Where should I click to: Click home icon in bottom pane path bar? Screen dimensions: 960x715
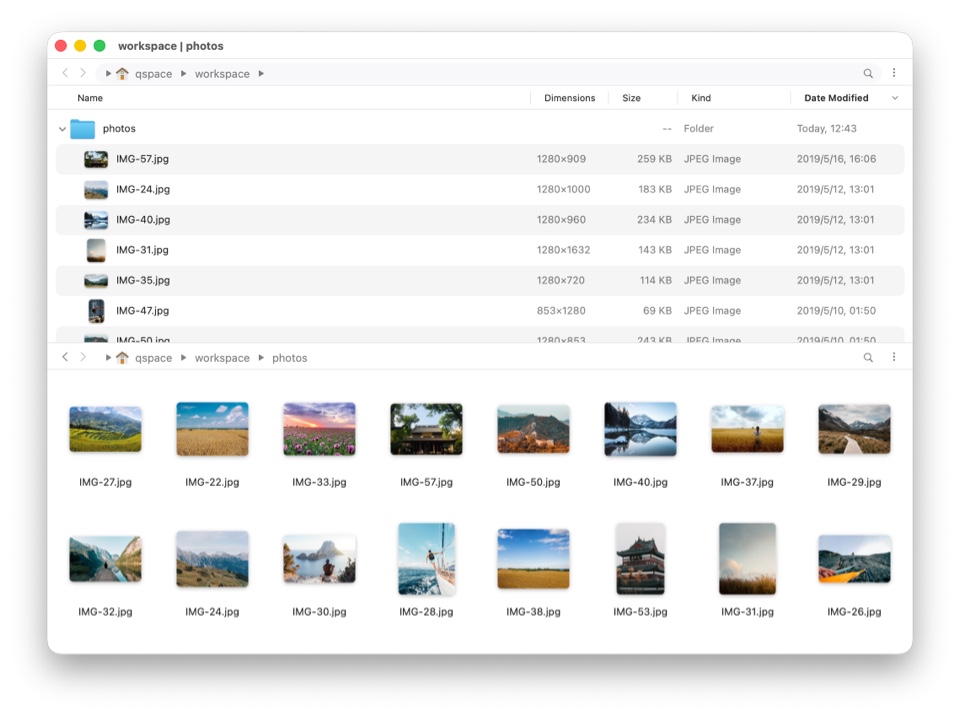[x=122, y=357]
